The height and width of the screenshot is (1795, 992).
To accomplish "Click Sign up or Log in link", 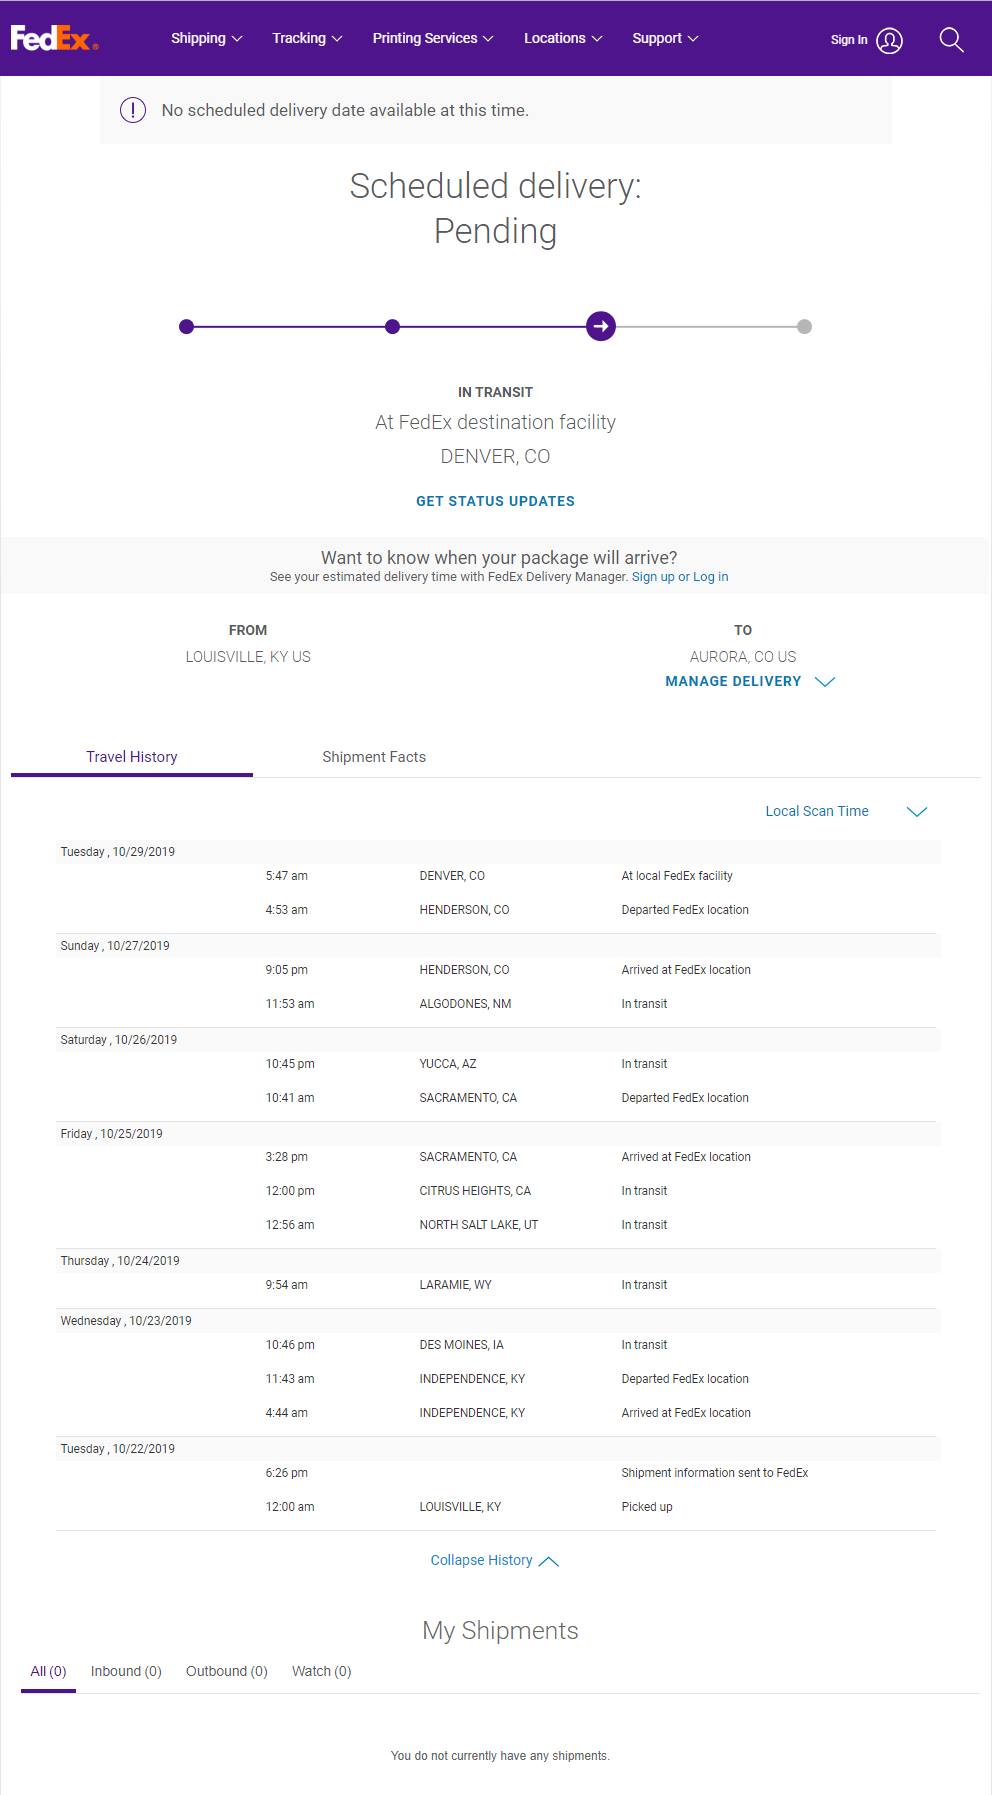I will tap(680, 577).
